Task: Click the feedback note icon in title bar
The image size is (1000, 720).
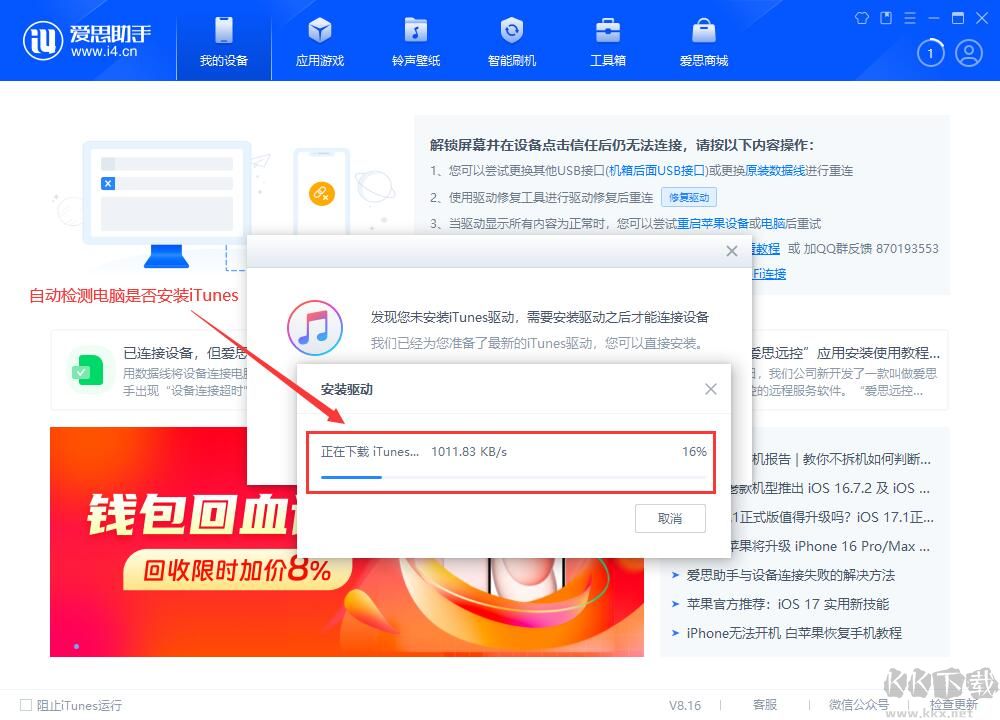Action: point(886,18)
